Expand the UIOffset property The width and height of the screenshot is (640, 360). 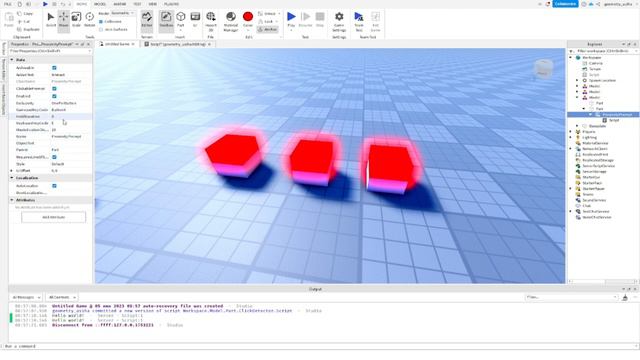tap(12, 171)
